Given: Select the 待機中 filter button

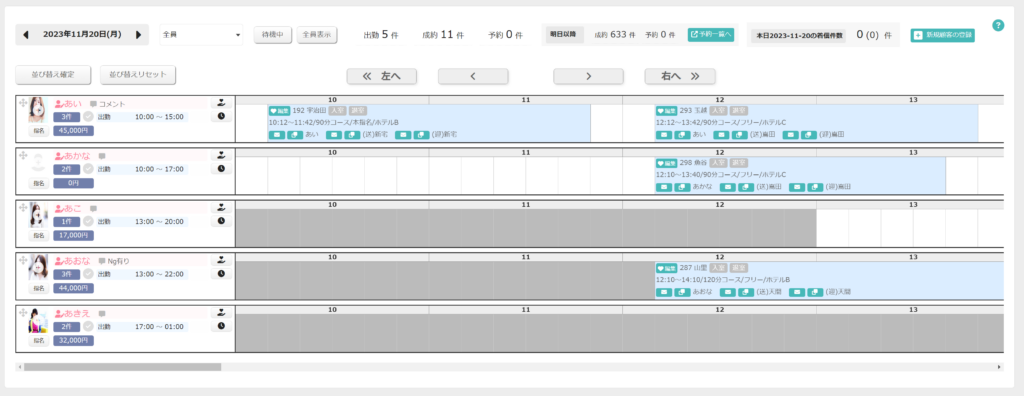Looking at the screenshot, I should 273,35.
